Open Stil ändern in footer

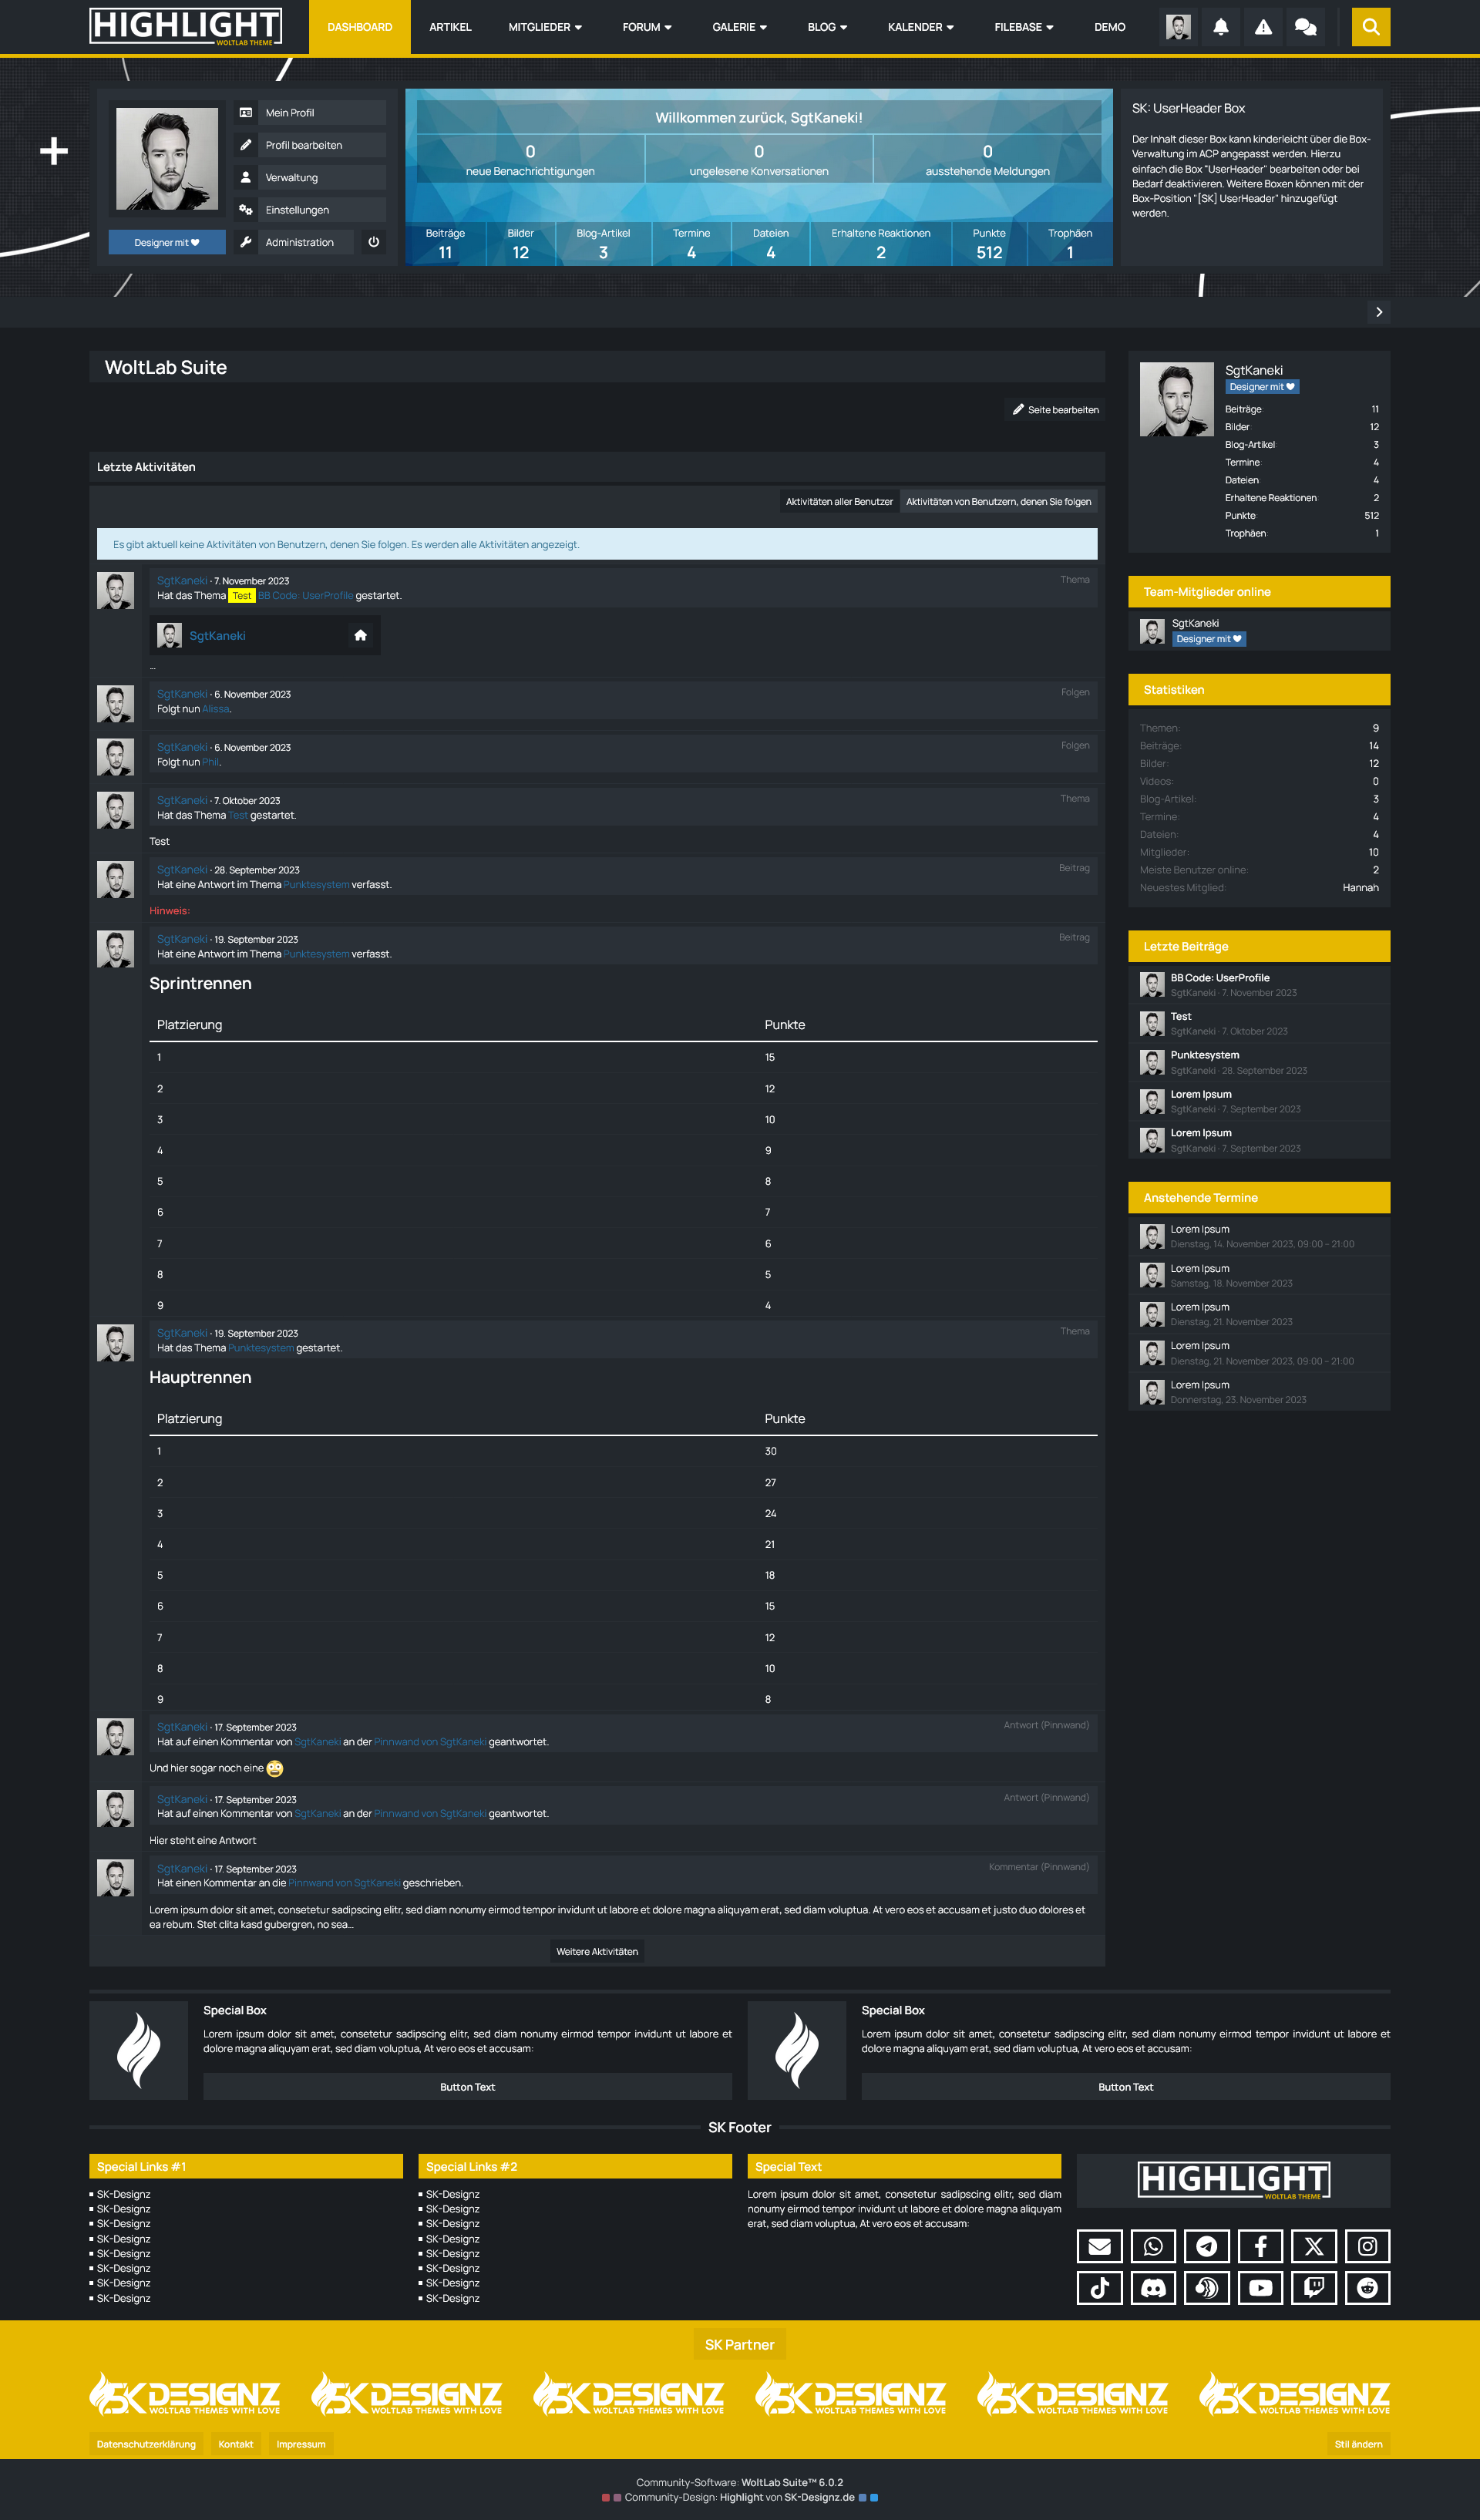[x=1358, y=2444]
